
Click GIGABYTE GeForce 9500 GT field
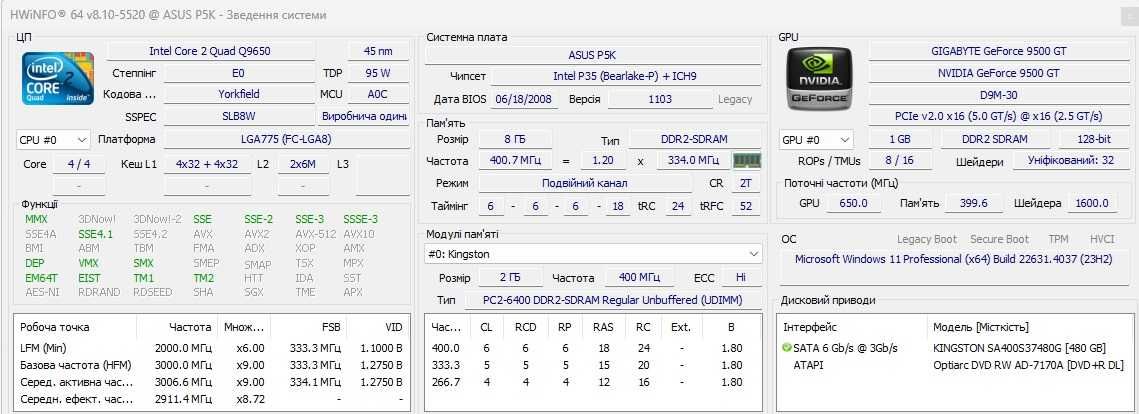point(998,51)
